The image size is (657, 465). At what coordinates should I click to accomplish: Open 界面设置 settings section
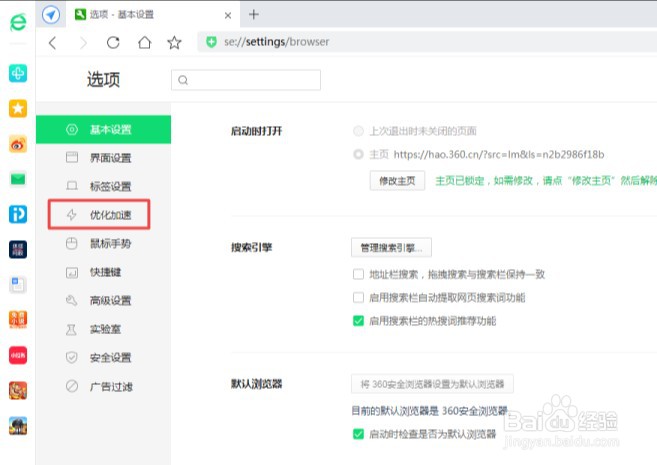pos(103,158)
